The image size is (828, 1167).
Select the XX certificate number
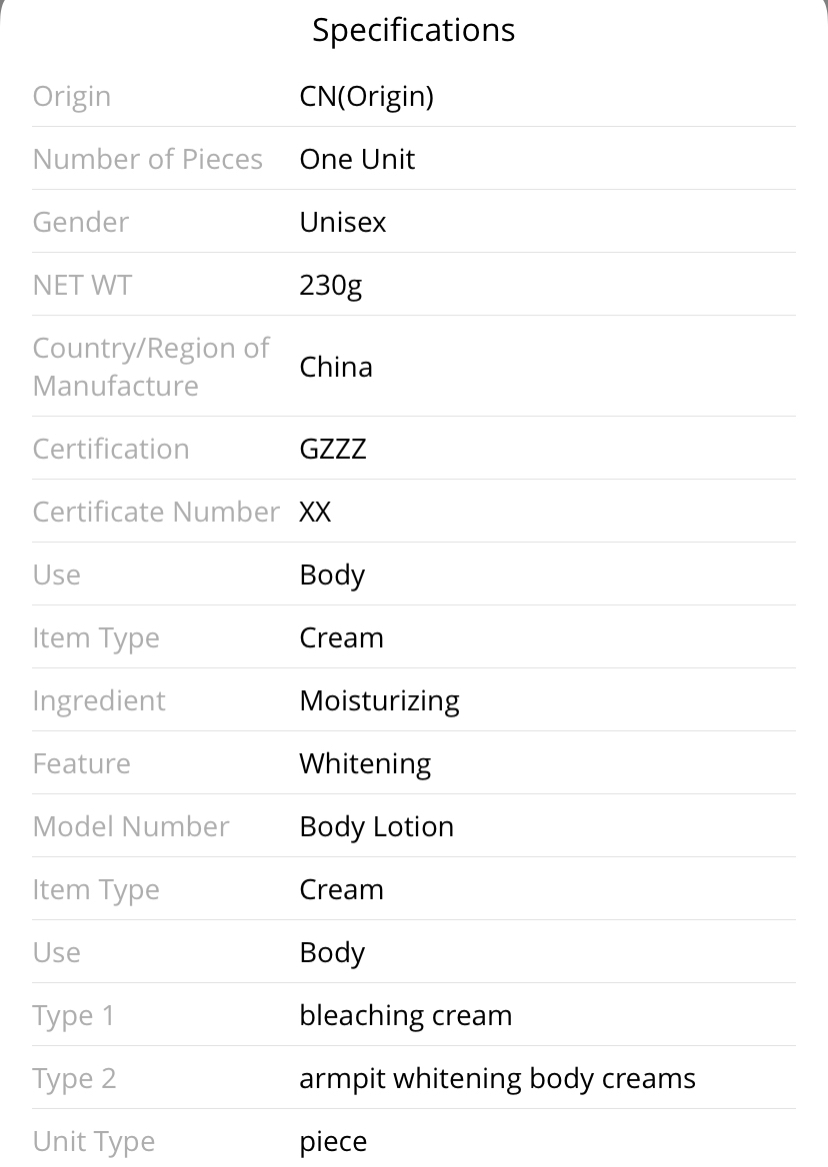tap(315, 512)
